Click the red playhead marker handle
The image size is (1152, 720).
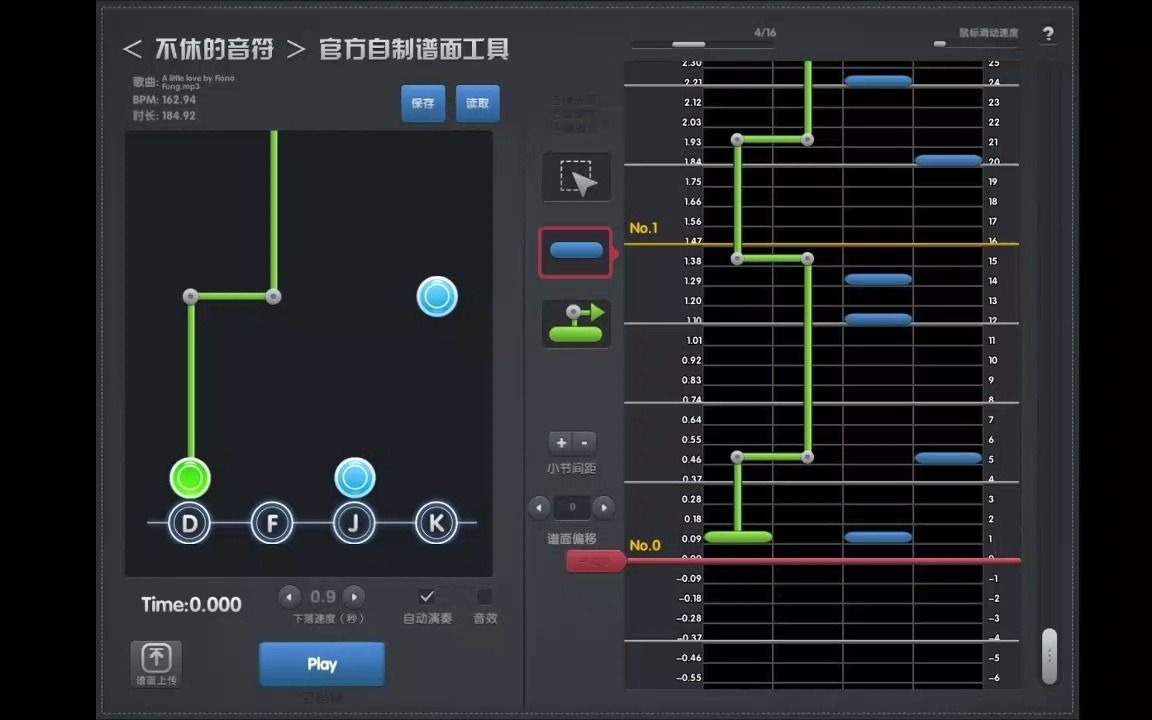[596, 561]
